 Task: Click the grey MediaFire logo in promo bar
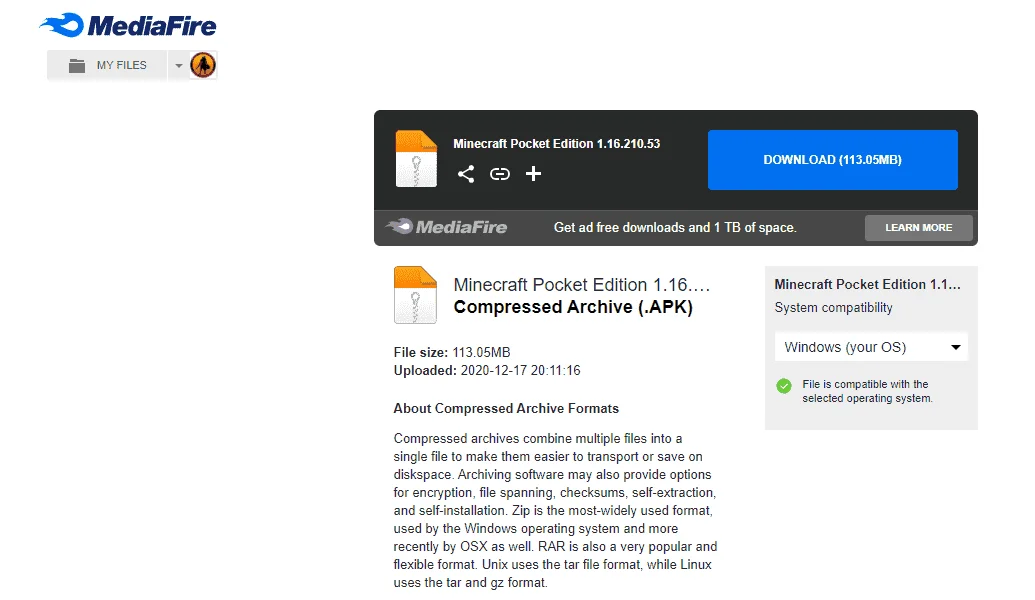click(446, 227)
